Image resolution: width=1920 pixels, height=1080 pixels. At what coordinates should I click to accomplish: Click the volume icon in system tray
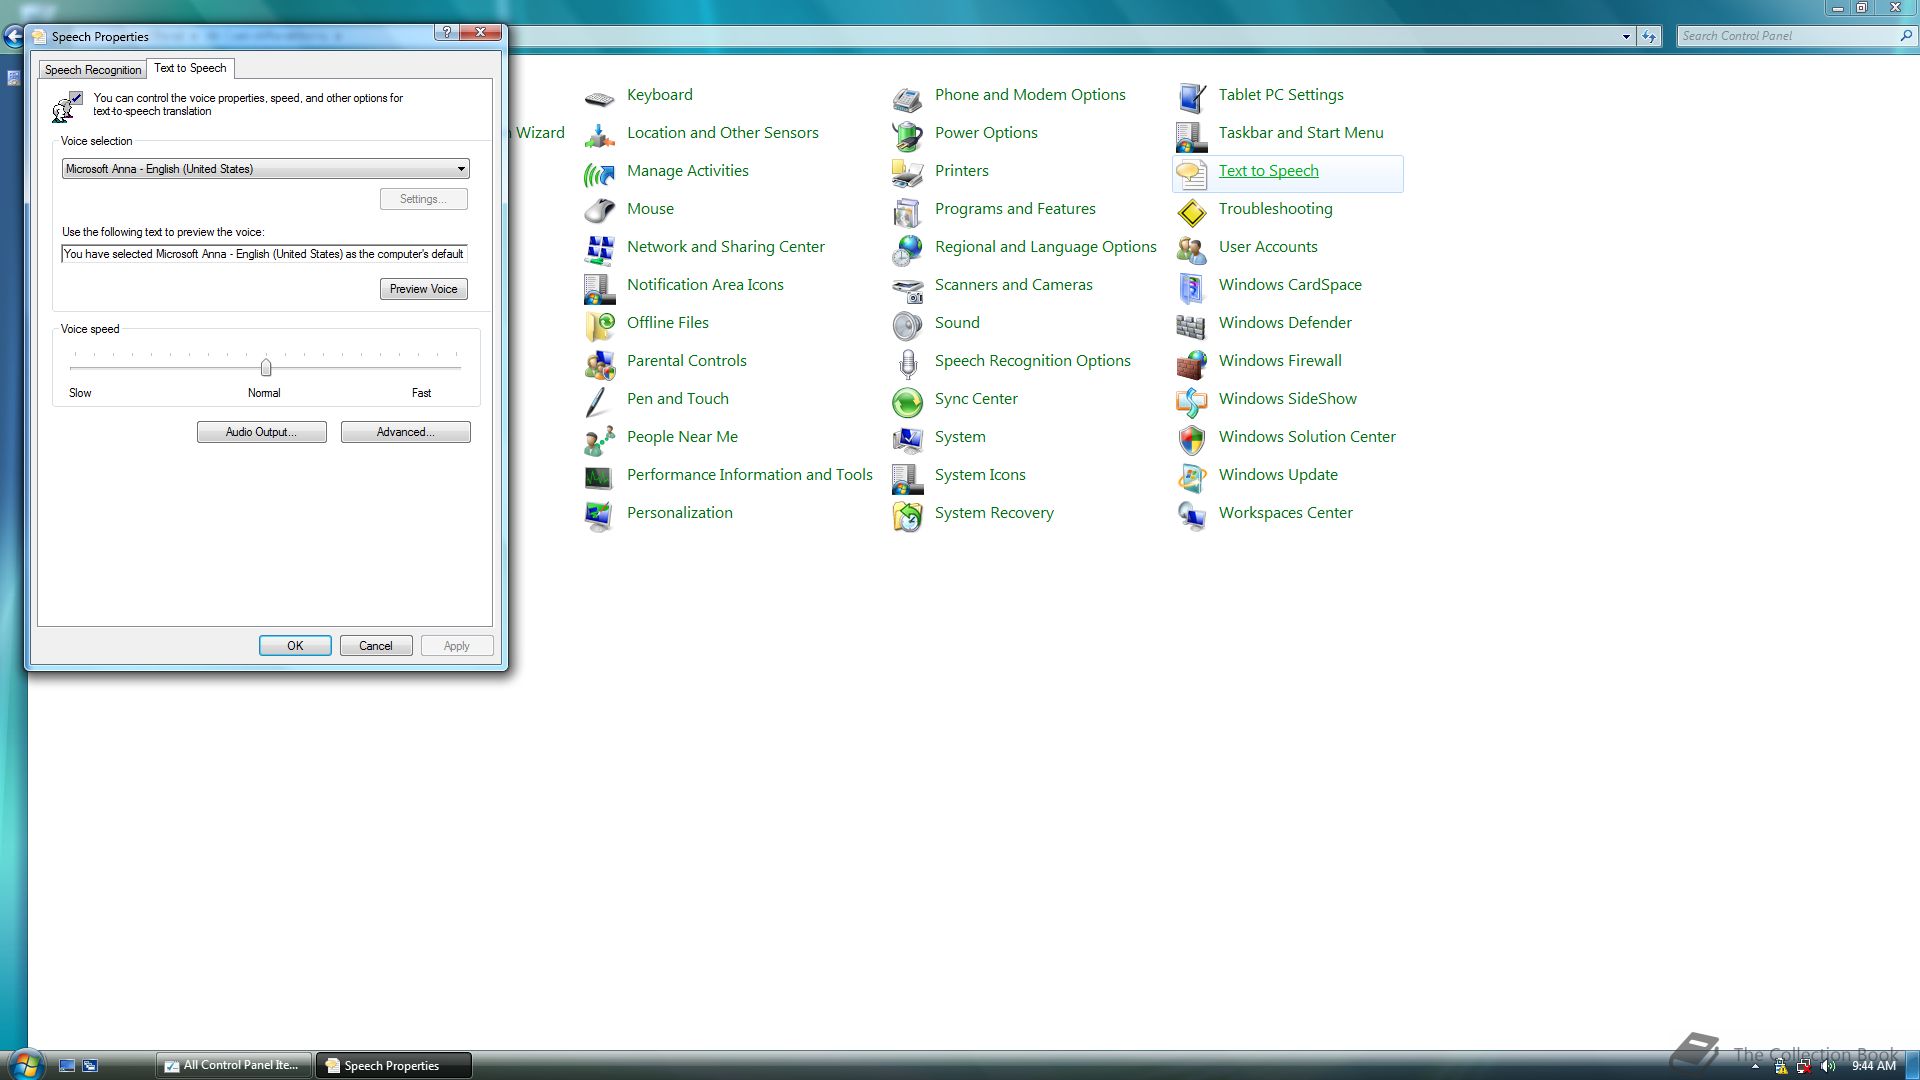tap(1828, 1066)
